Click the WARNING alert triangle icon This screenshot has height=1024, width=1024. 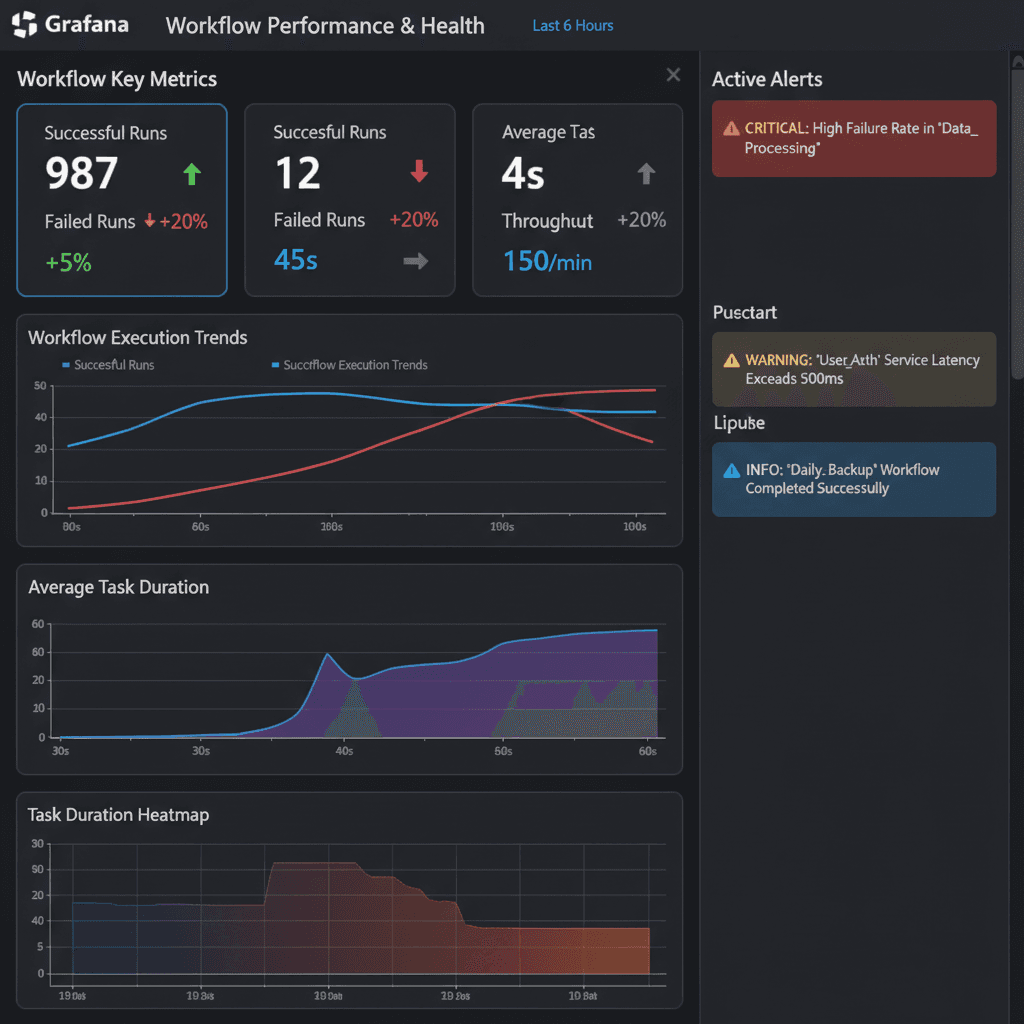coord(730,361)
